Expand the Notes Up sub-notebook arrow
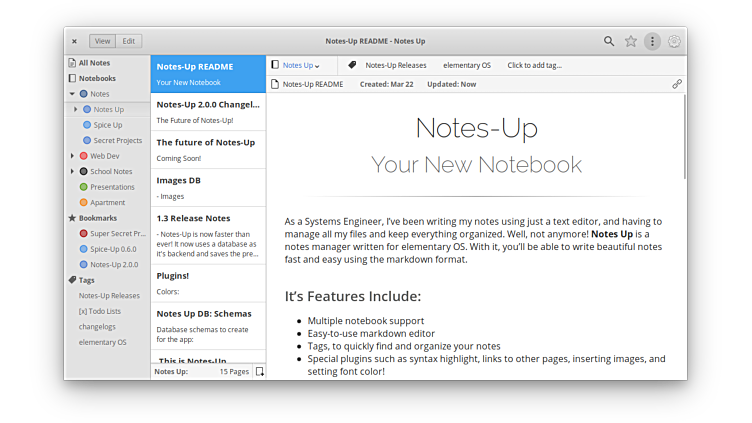The width and height of the screenshot is (752, 423). [76, 109]
